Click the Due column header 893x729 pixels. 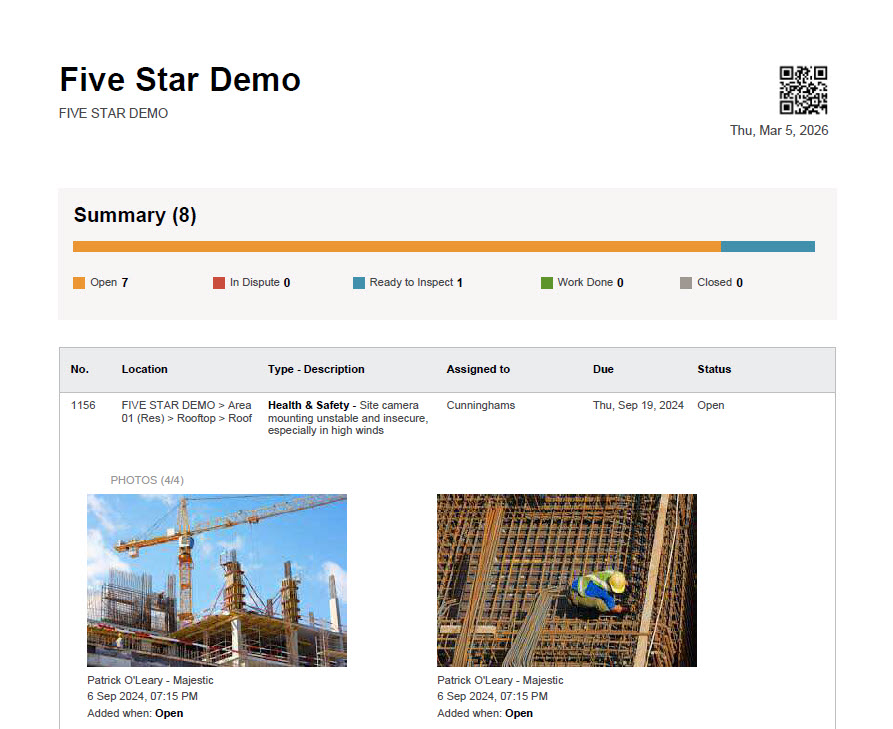[603, 369]
